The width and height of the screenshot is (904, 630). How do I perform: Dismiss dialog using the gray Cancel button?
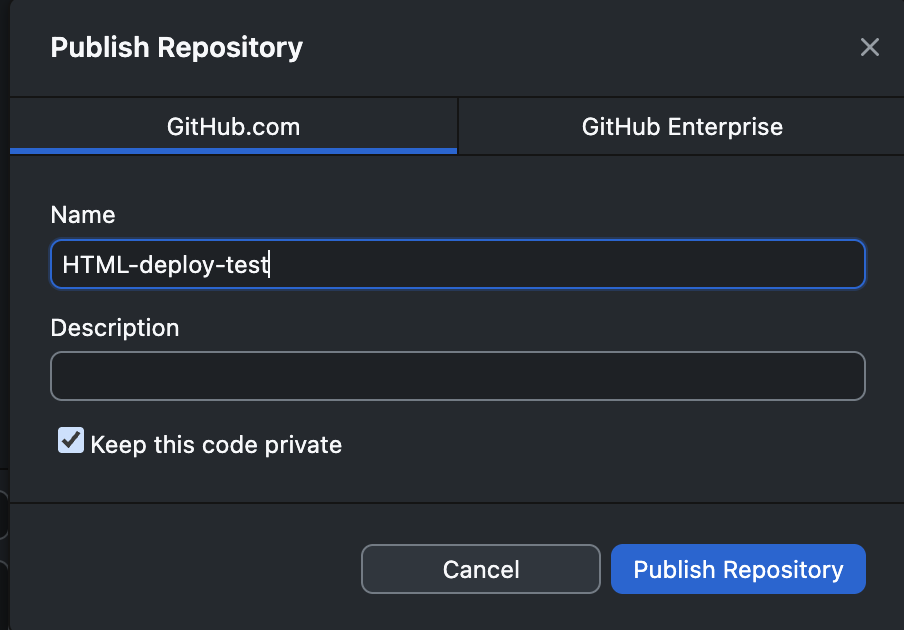point(480,570)
